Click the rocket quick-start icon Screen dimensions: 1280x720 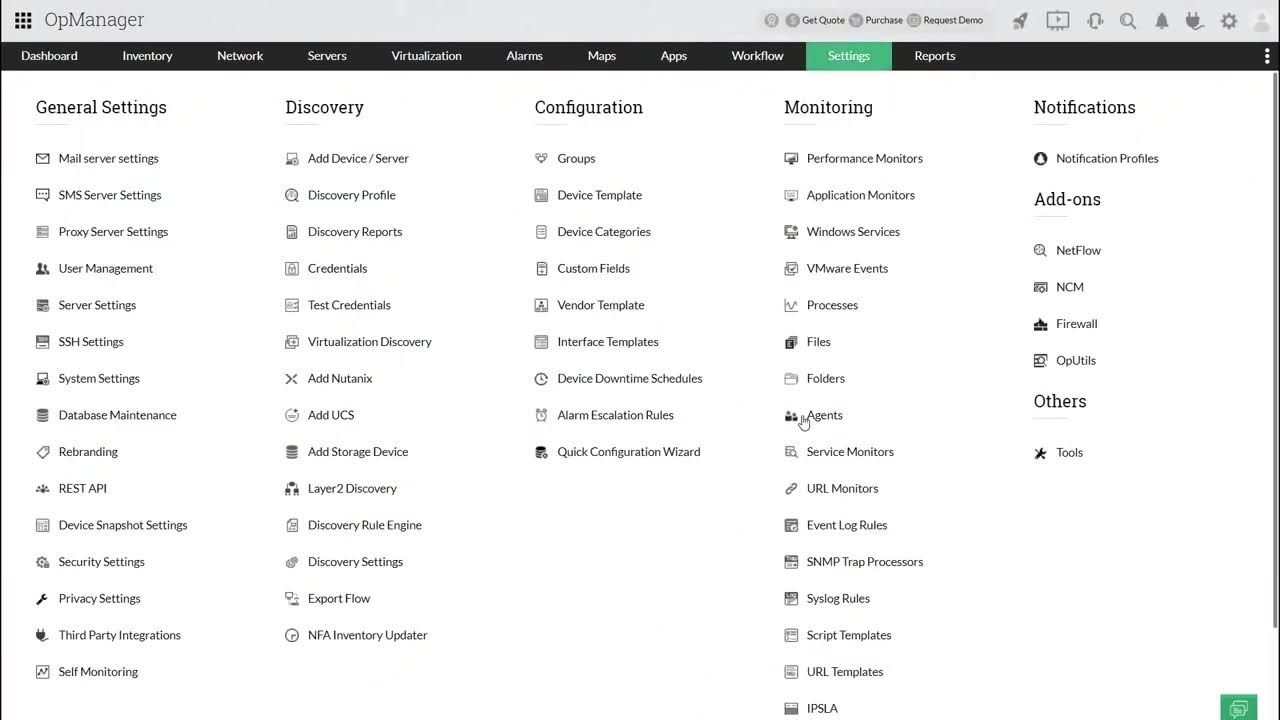(1020, 20)
